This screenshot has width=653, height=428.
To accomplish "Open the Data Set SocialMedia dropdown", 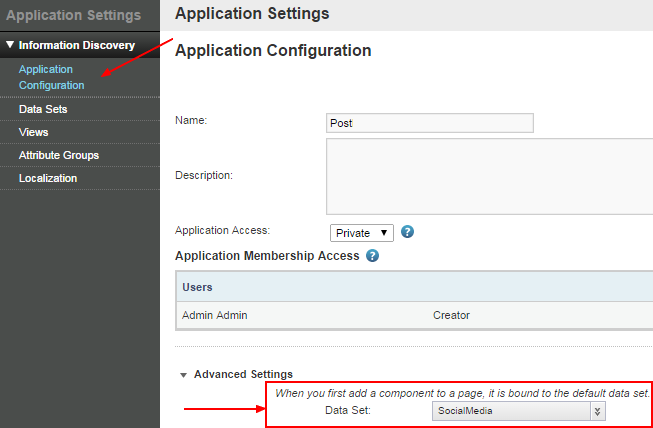I will point(519,411).
